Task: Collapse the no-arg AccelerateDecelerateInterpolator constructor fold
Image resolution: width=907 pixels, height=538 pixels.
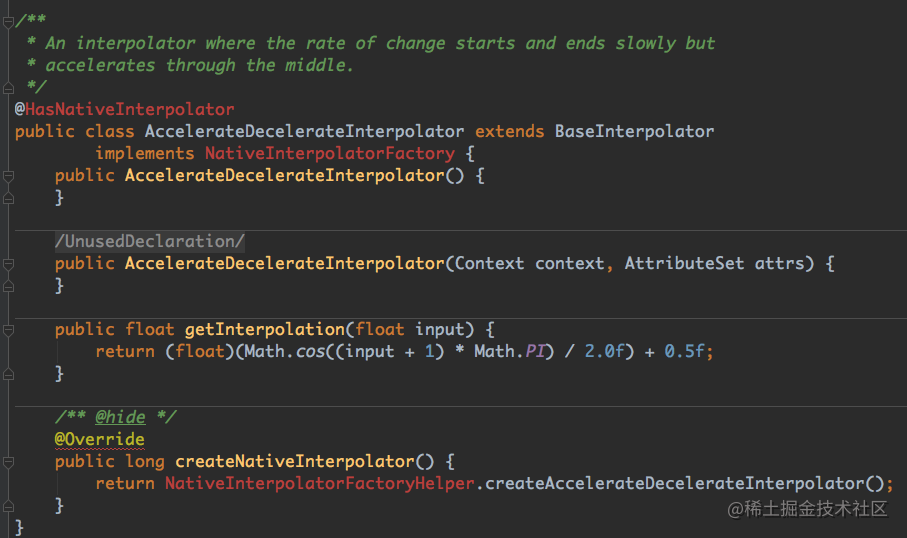Action: (8, 176)
